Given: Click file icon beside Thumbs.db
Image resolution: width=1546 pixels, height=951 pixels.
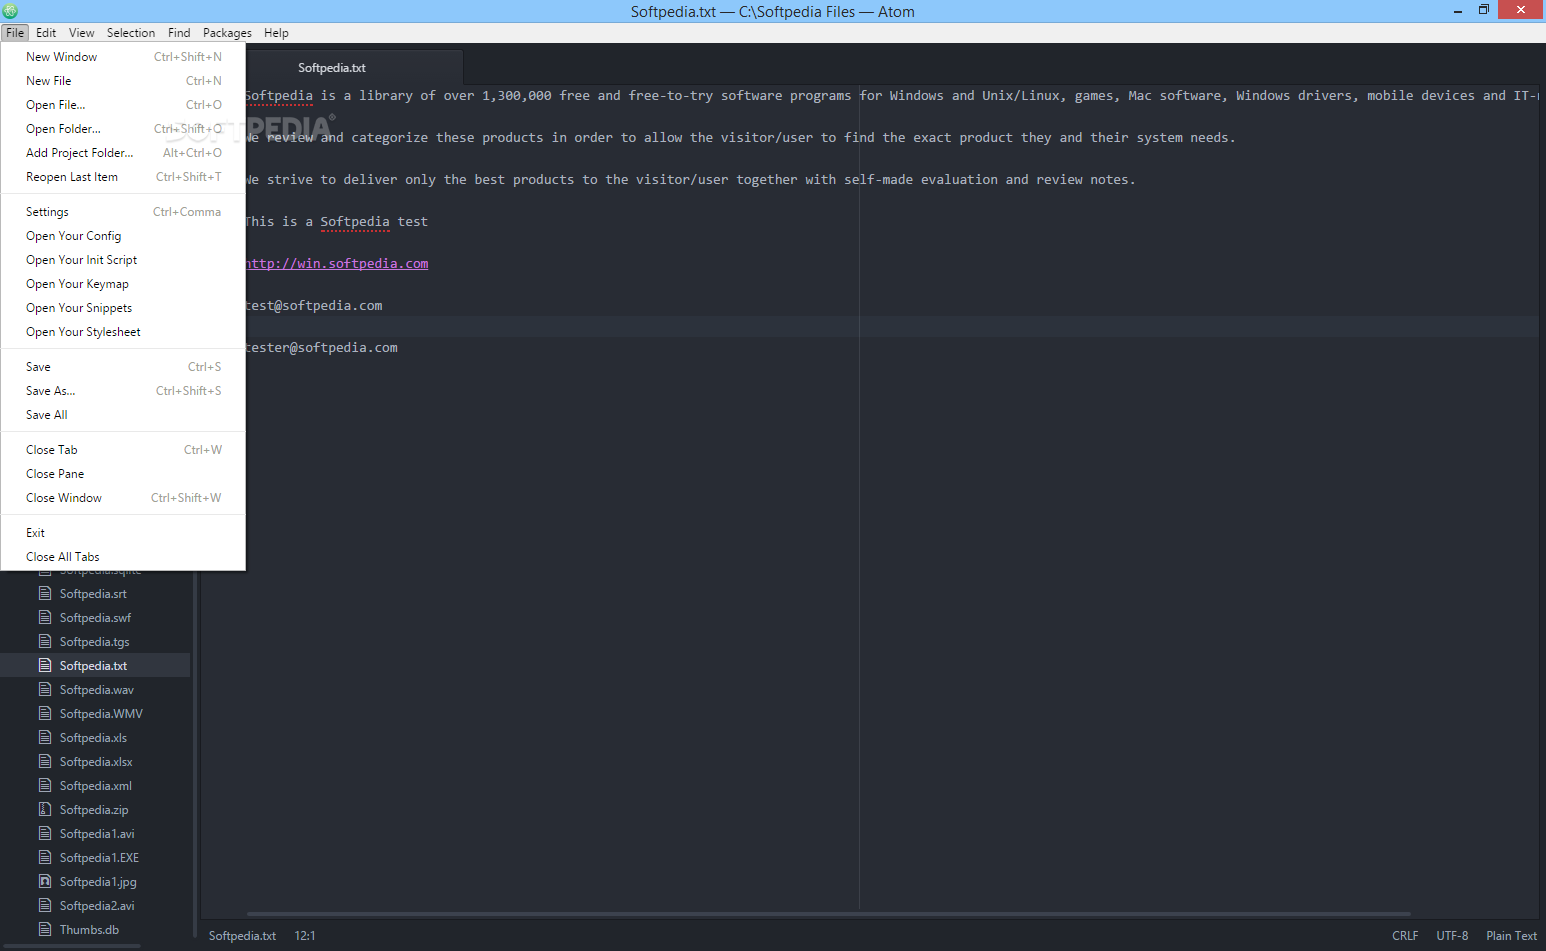Looking at the screenshot, I should [45, 929].
